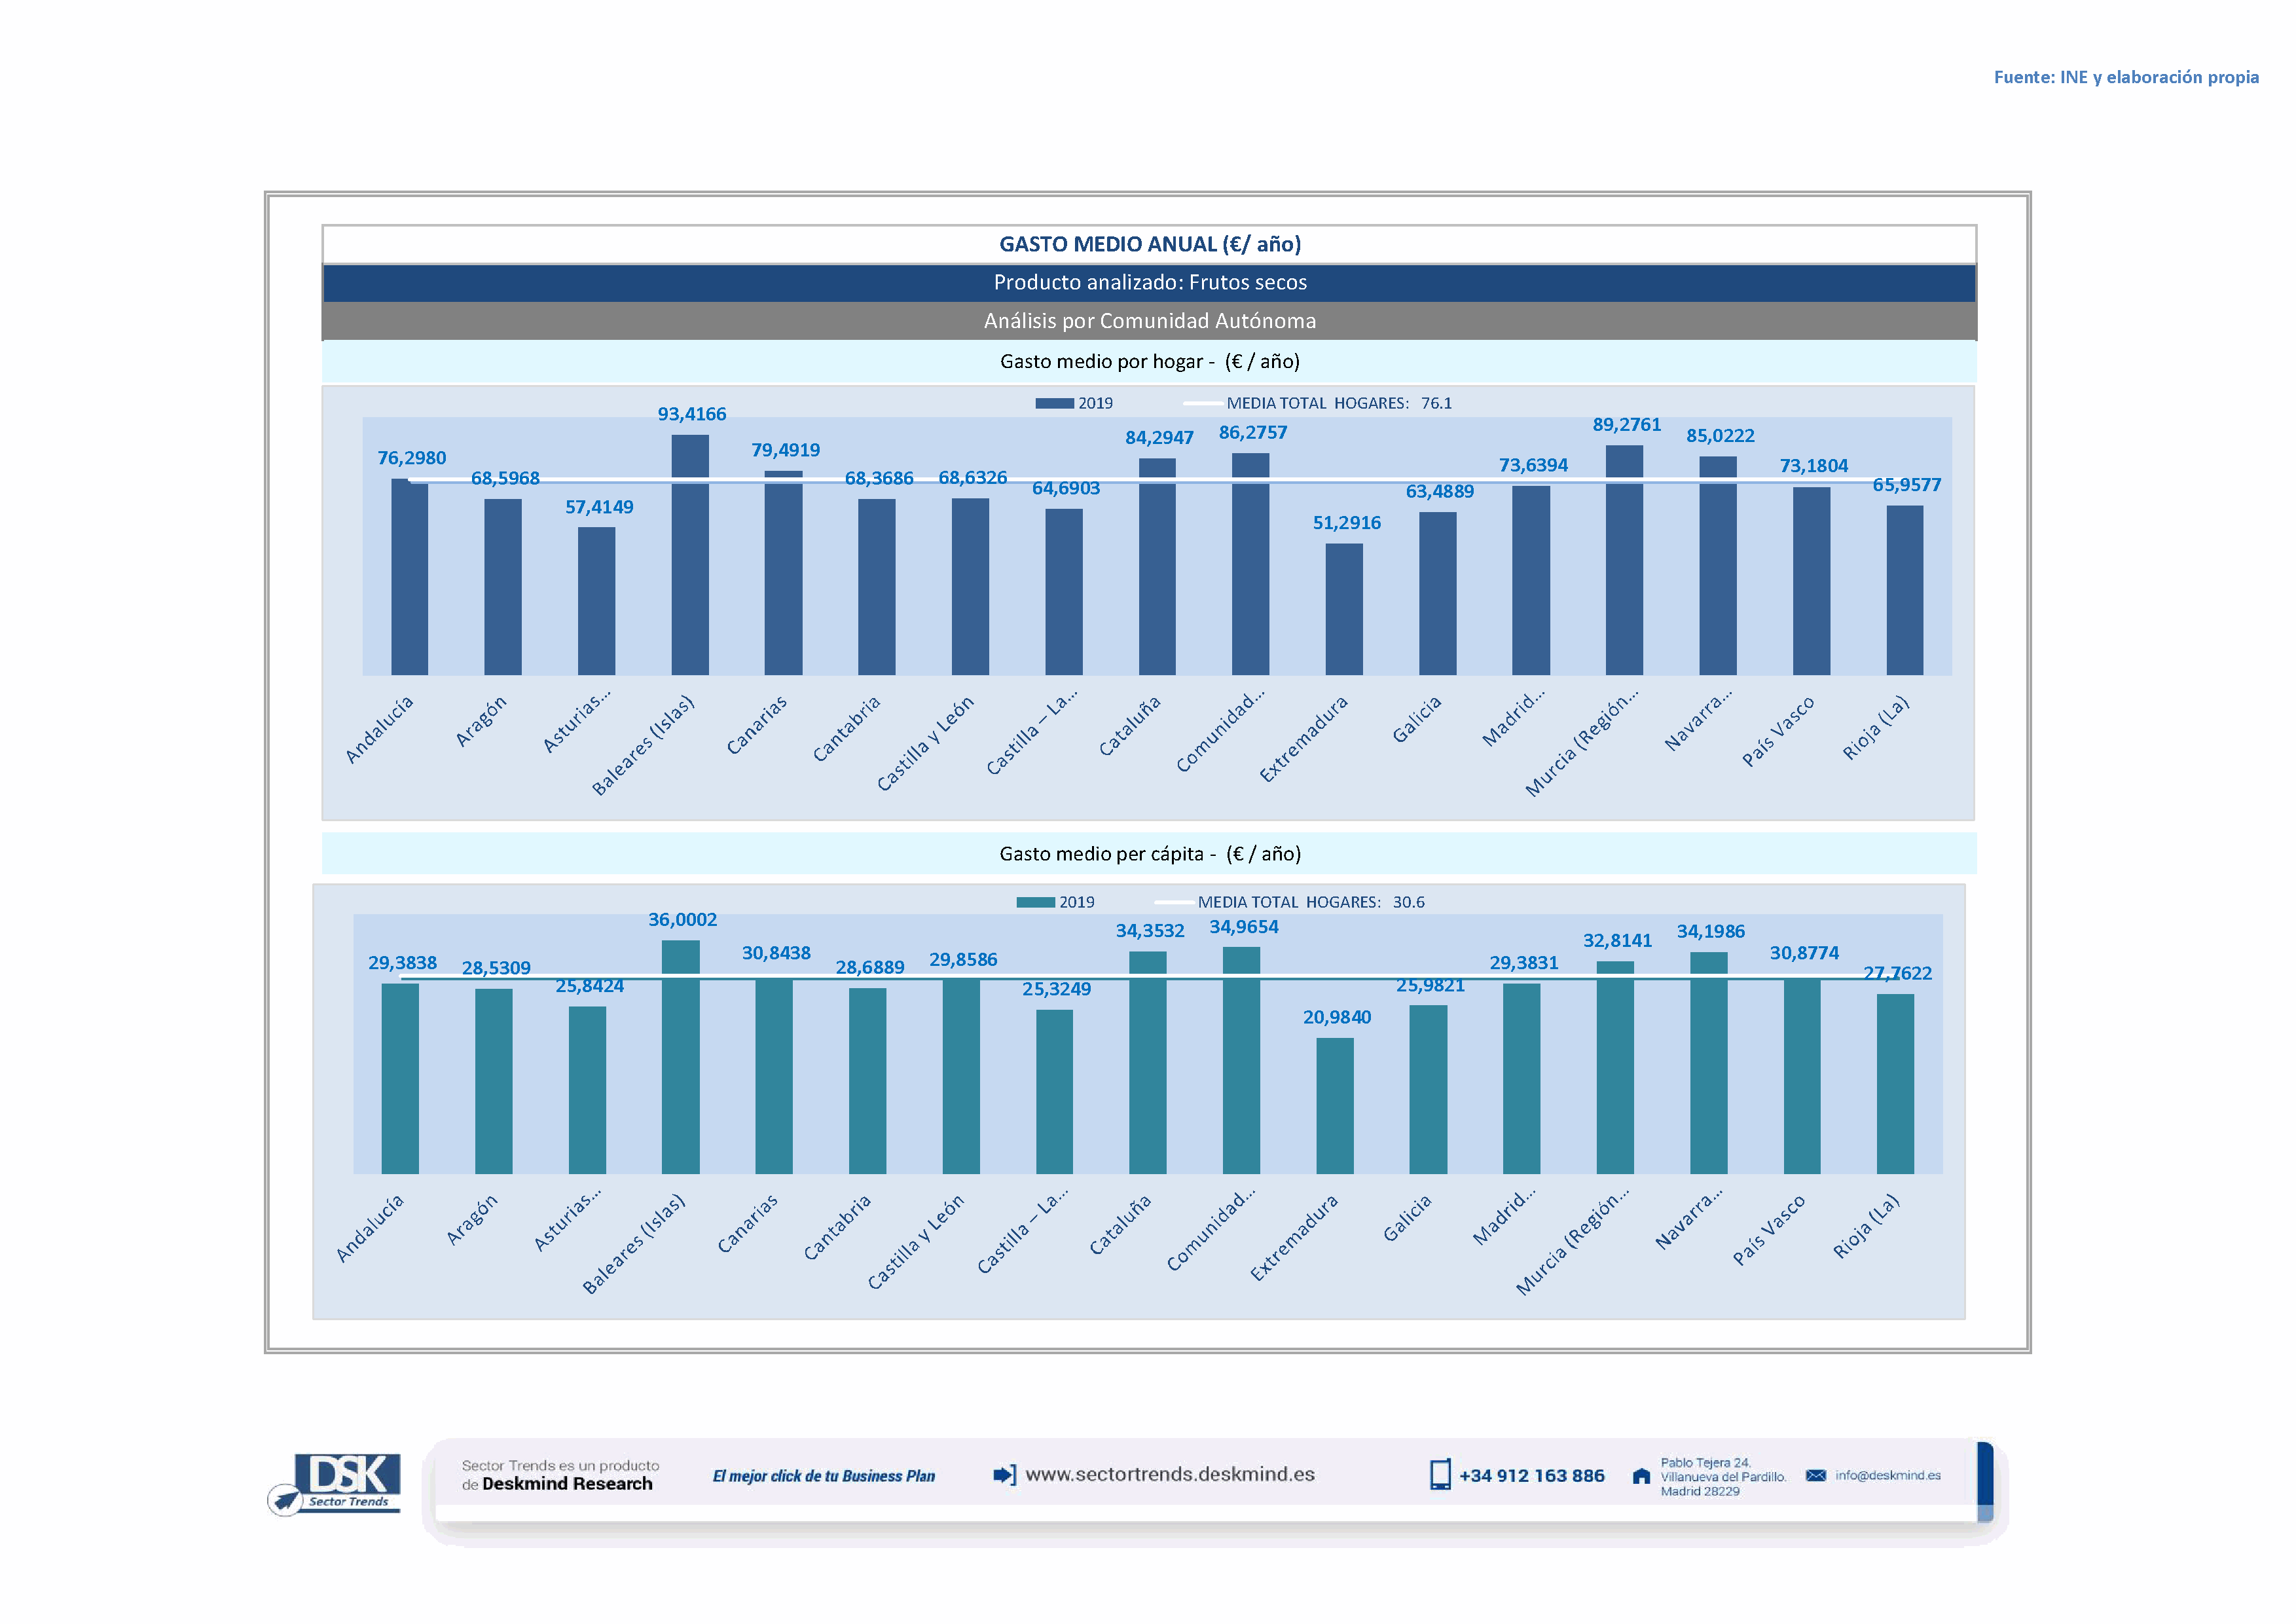Click the 2019 legend swatch in household chart

[1054, 403]
